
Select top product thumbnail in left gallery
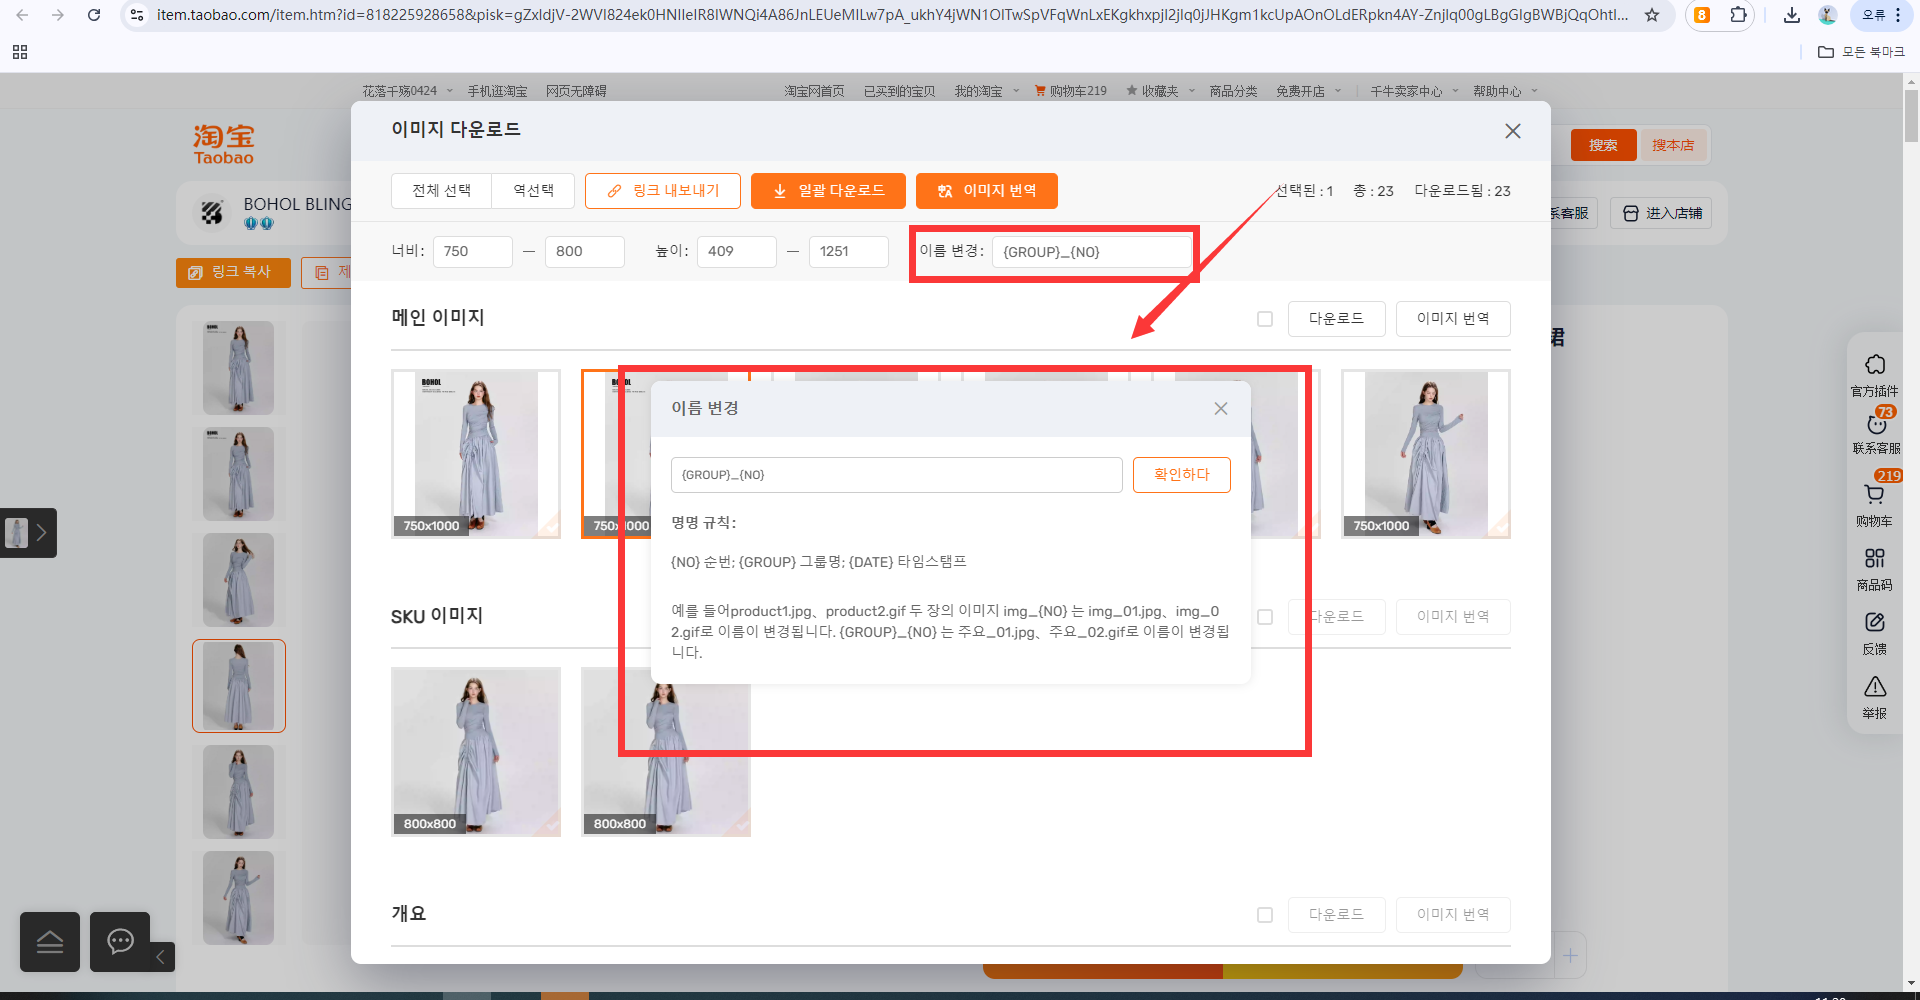pyautogui.click(x=238, y=368)
